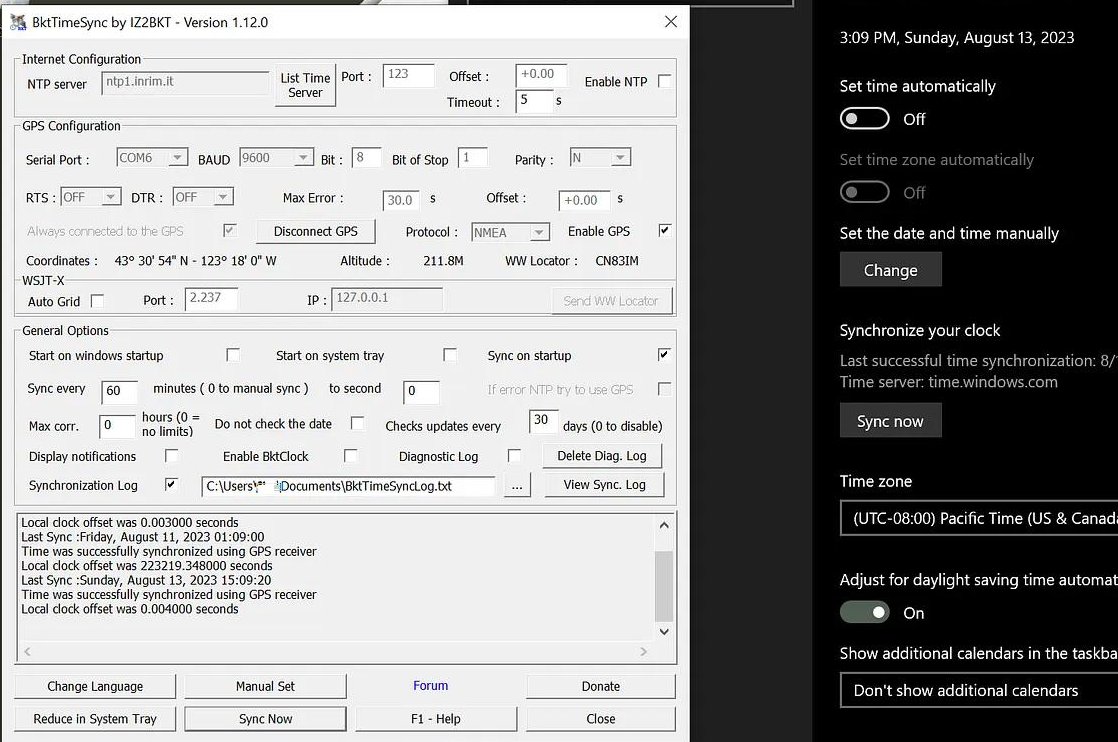Click the BktTimeSync Sync Now button

pos(265,719)
